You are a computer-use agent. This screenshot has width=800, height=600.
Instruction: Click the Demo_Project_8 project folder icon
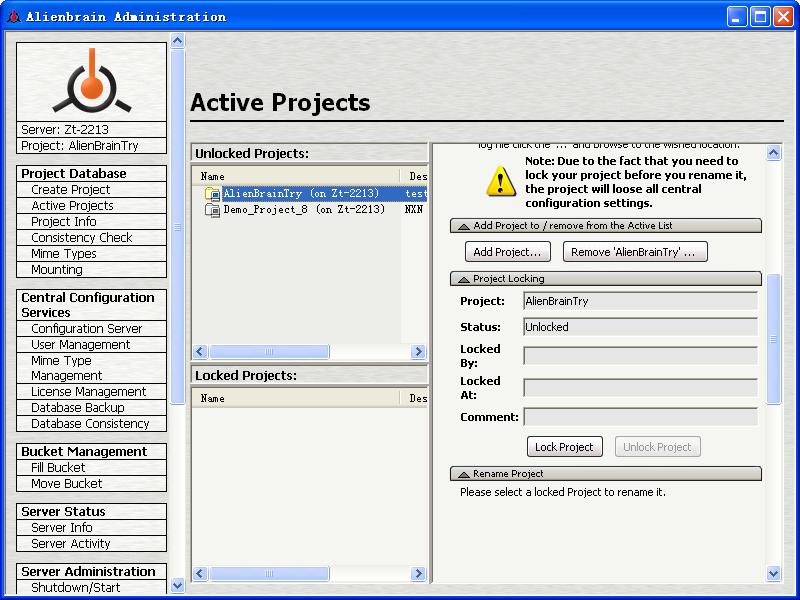tap(212, 210)
